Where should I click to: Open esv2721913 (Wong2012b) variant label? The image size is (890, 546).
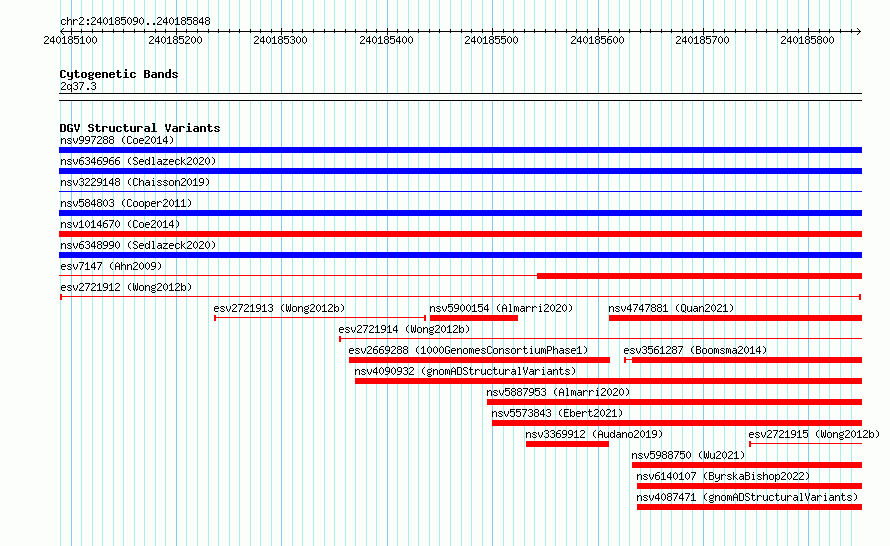(279, 308)
